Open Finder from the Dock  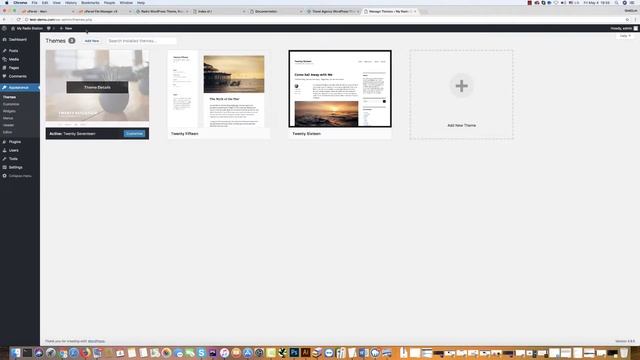[16, 352]
